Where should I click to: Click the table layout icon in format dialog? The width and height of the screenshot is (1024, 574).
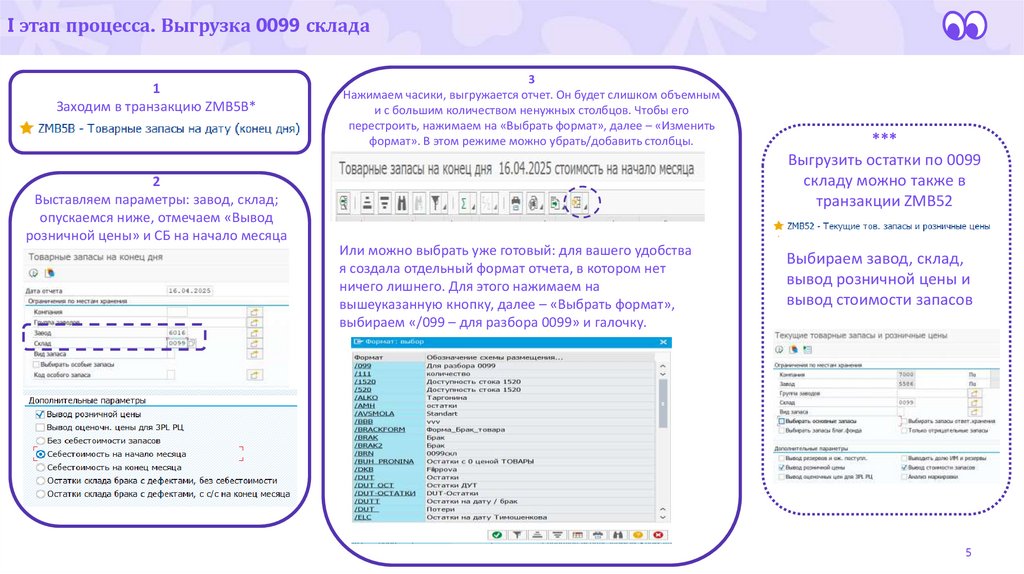(578, 535)
